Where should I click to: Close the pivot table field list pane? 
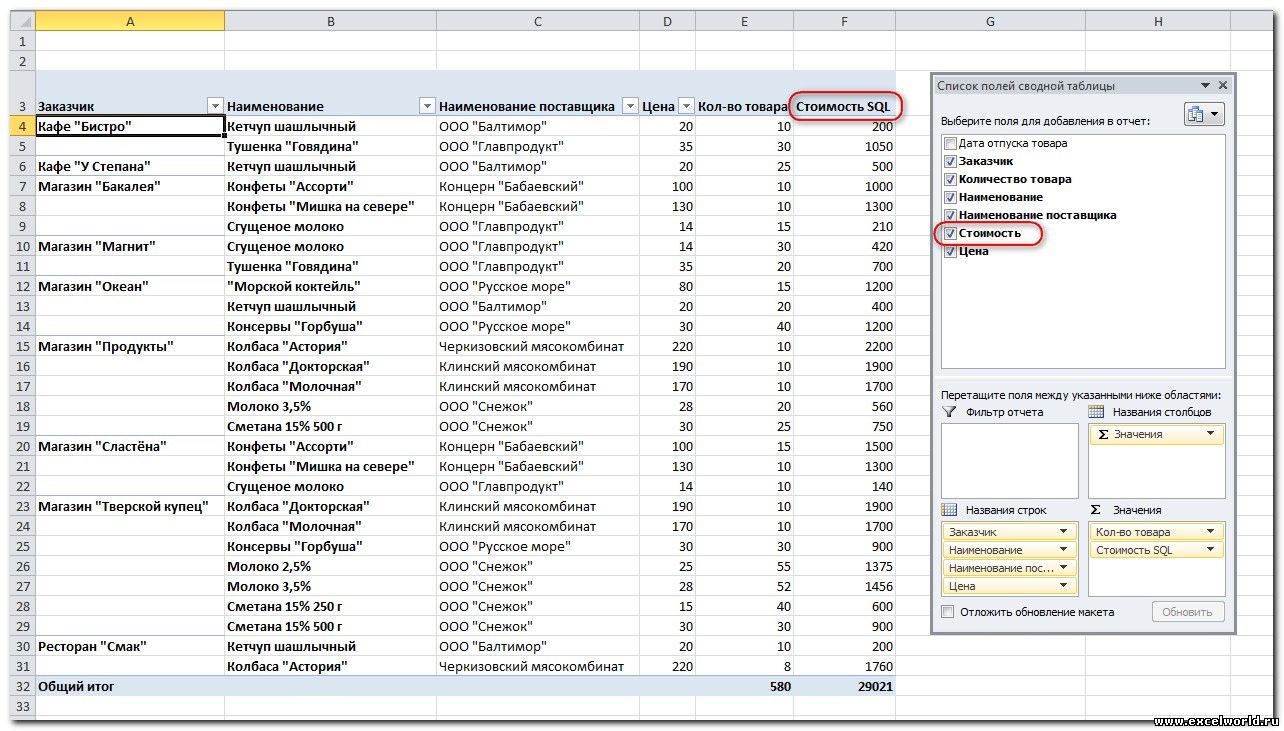click(x=1223, y=86)
